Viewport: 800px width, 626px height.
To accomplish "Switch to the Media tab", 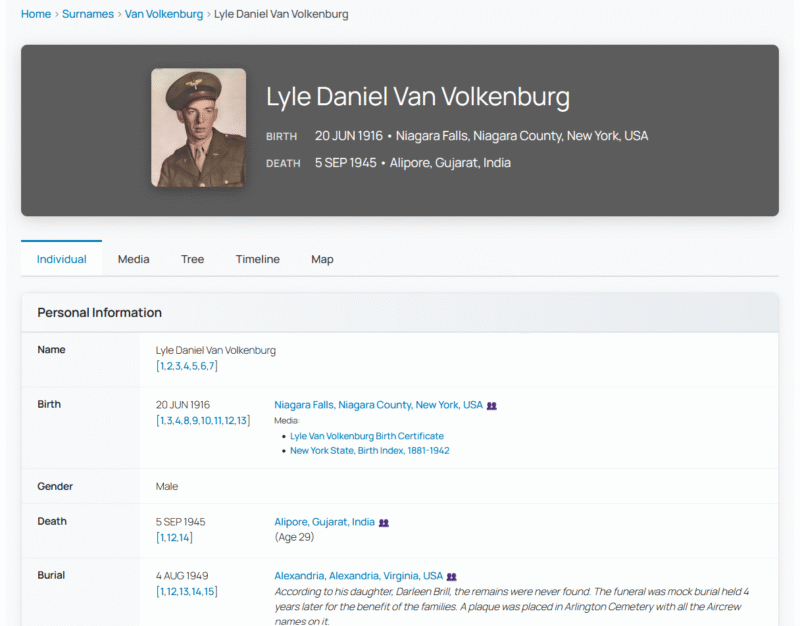I will click(x=133, y=259).
